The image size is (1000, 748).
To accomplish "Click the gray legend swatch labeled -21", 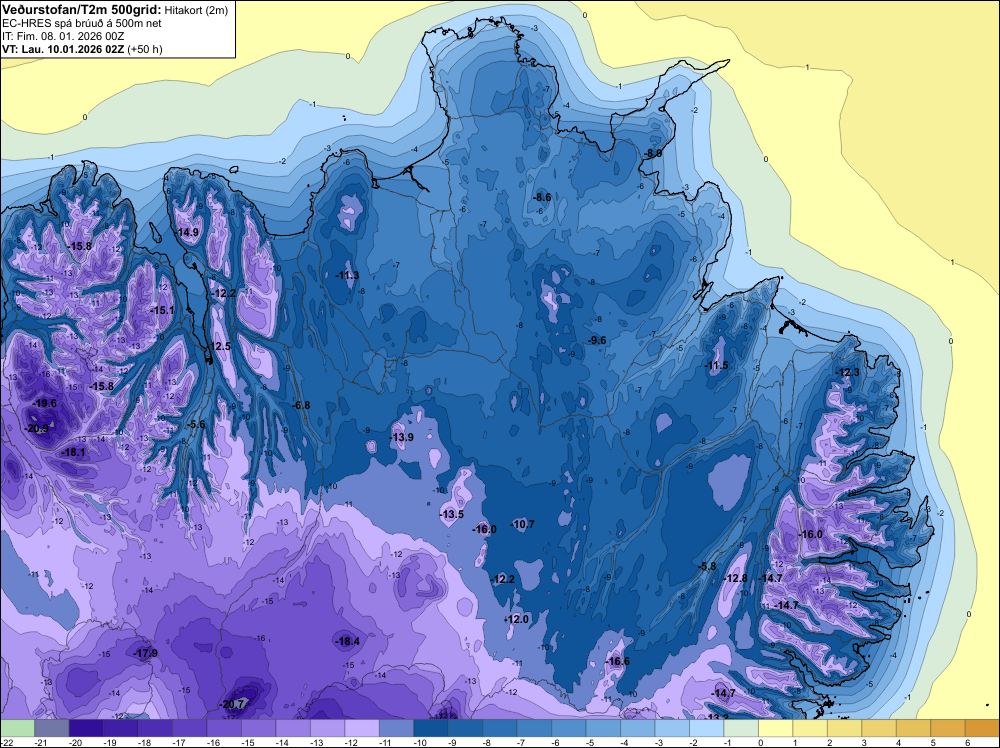I will pyautogui.click(x=52, y=728).
